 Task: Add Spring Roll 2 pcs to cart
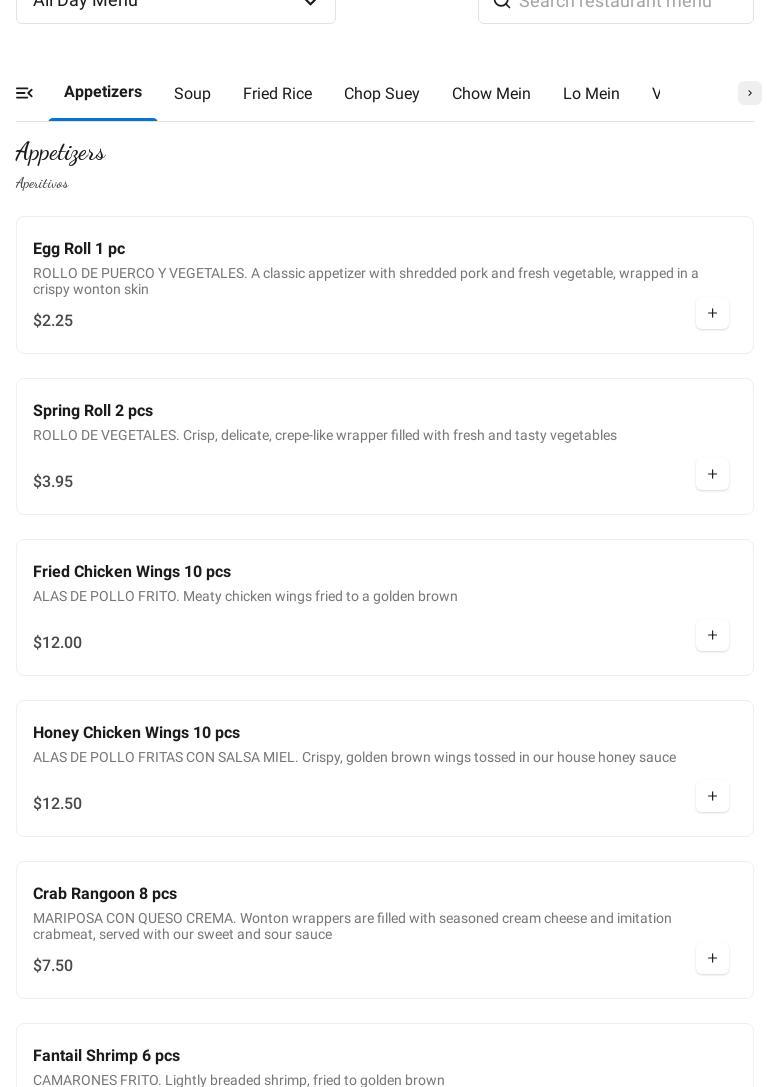coord(712,475)
